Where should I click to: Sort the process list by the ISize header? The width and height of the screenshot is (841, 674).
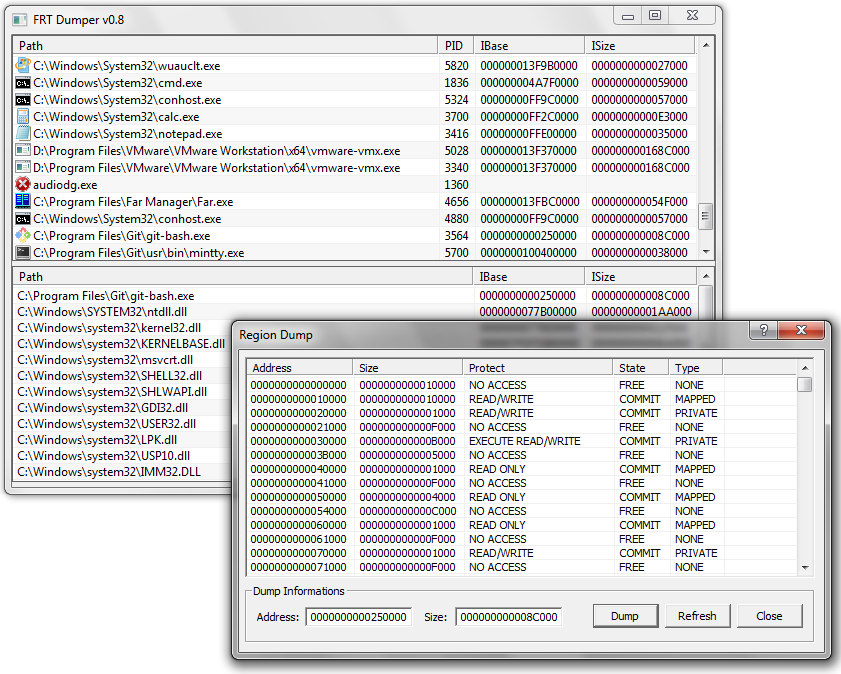coord(640,46)
